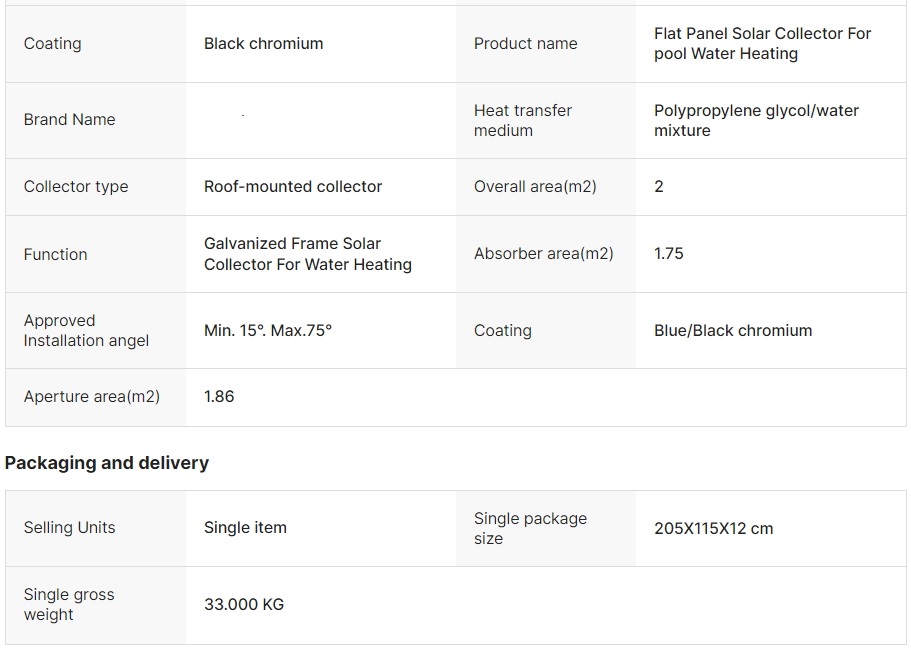Click the absorber area value 1.75
911x652 pixels.
pos(669,254)
